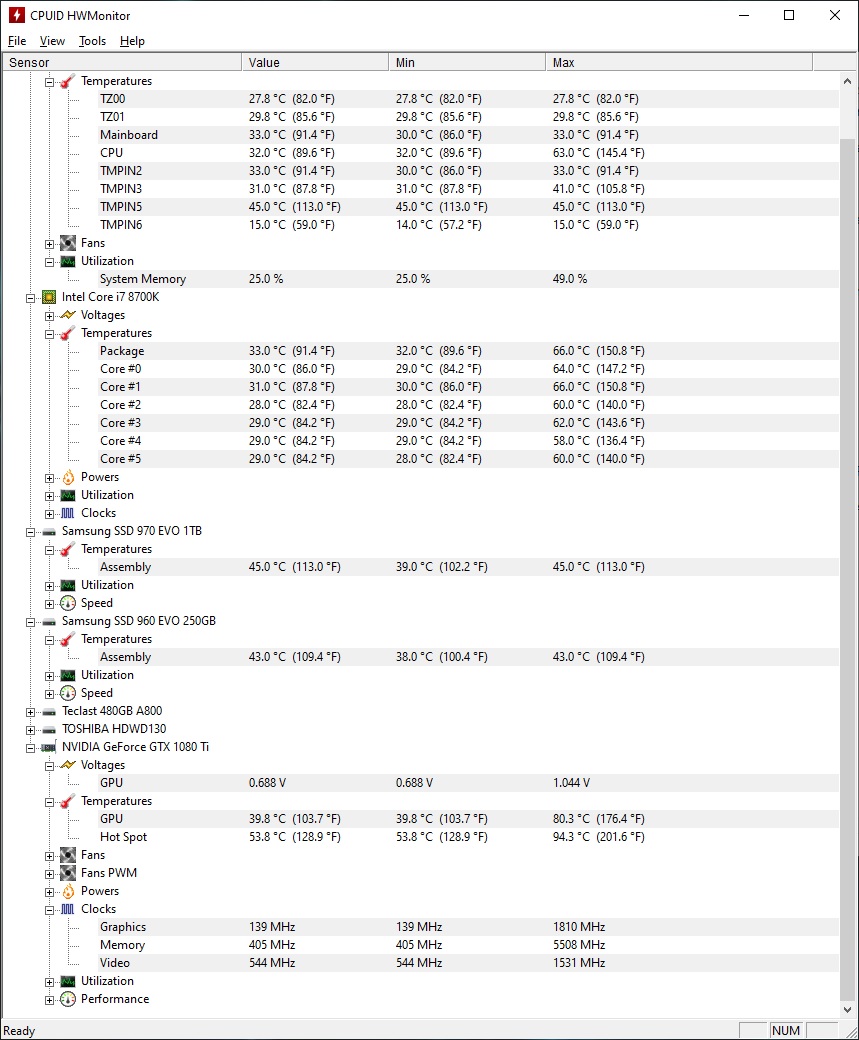Click the TOSHIBA HDWD130 drive icon
The height and width of the screenshot is (1040, 859).
pyautogui.click(x=49, y=729)
